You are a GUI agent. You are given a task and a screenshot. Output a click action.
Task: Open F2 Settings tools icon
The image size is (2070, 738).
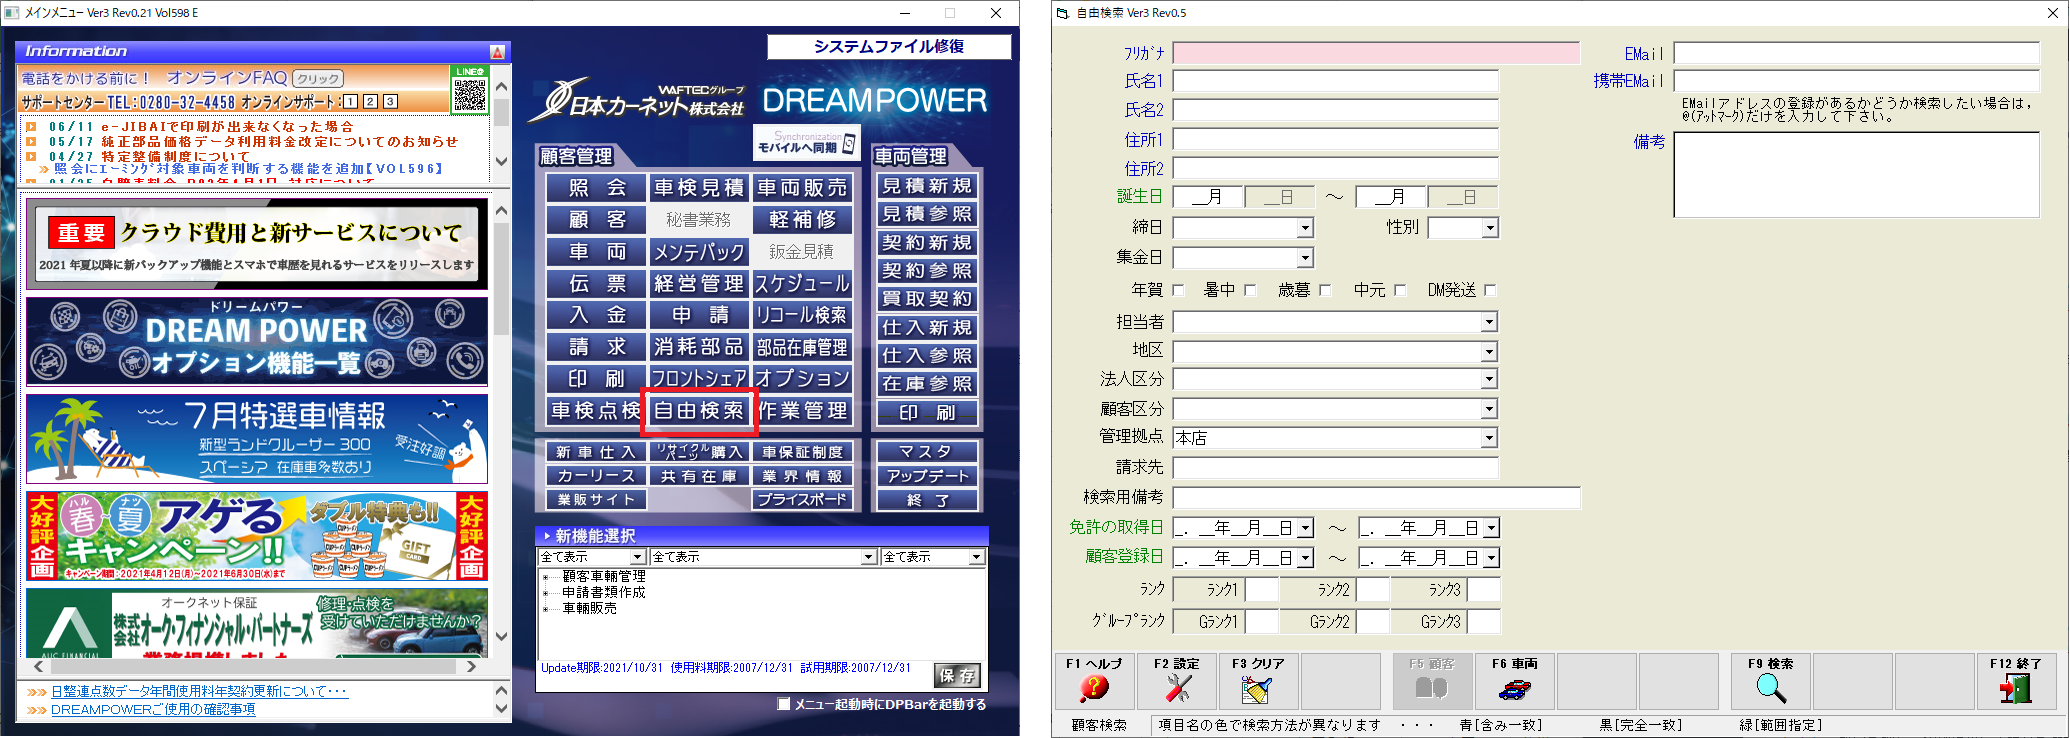click(x=1176, y=681)
